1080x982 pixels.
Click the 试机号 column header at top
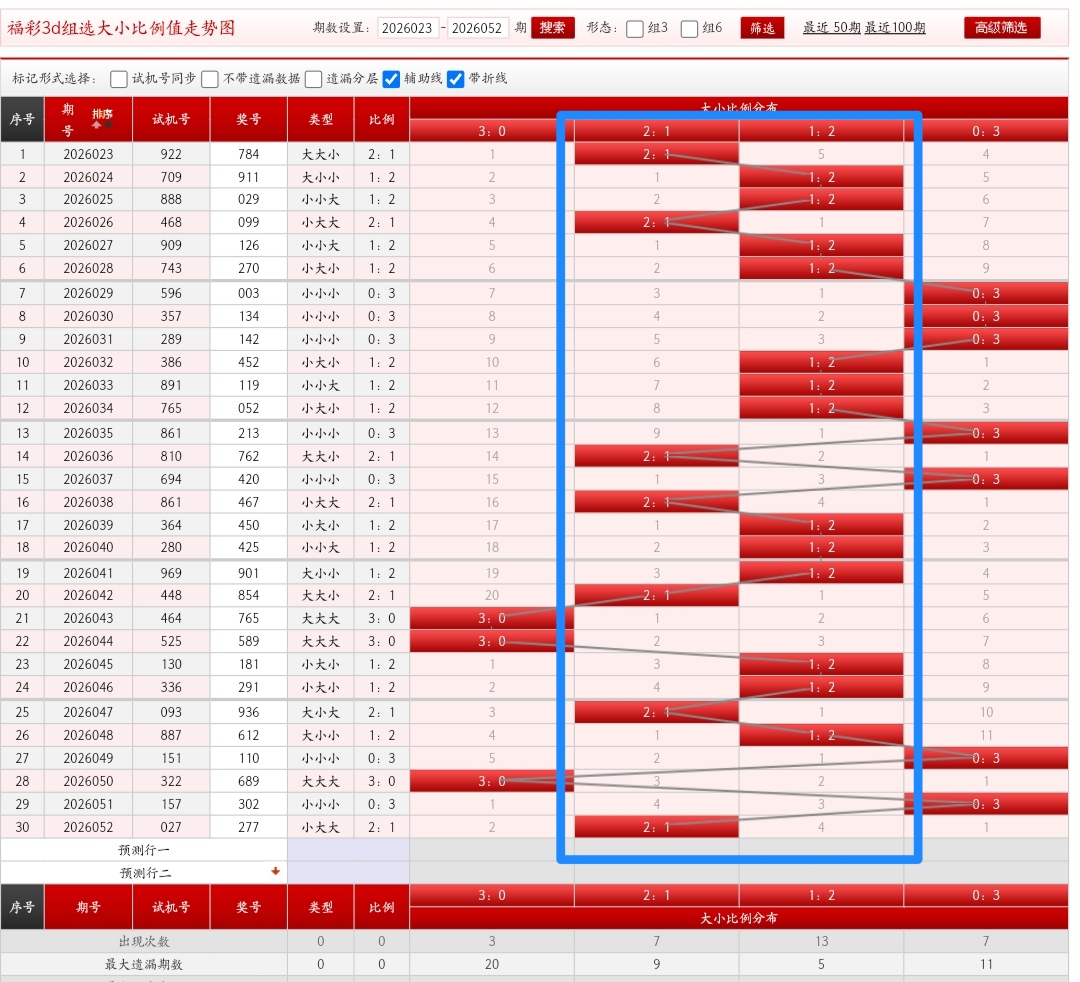click(171, 119)
